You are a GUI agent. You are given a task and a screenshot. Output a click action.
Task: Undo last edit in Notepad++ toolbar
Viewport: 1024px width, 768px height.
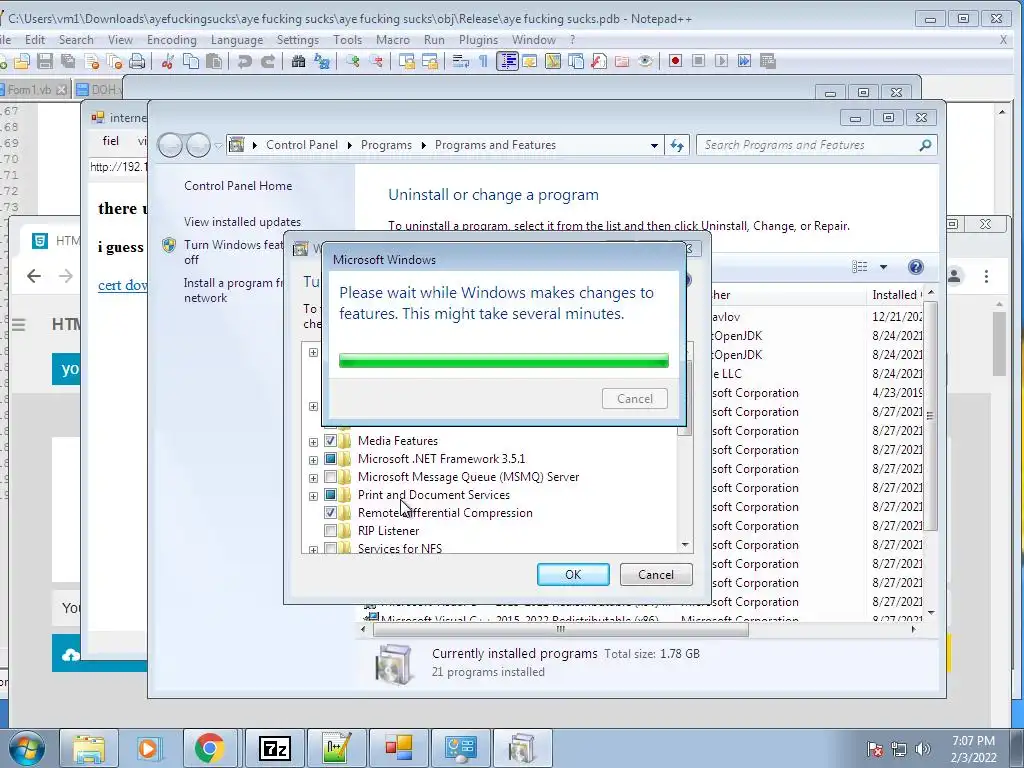click(x=244, y=61)
